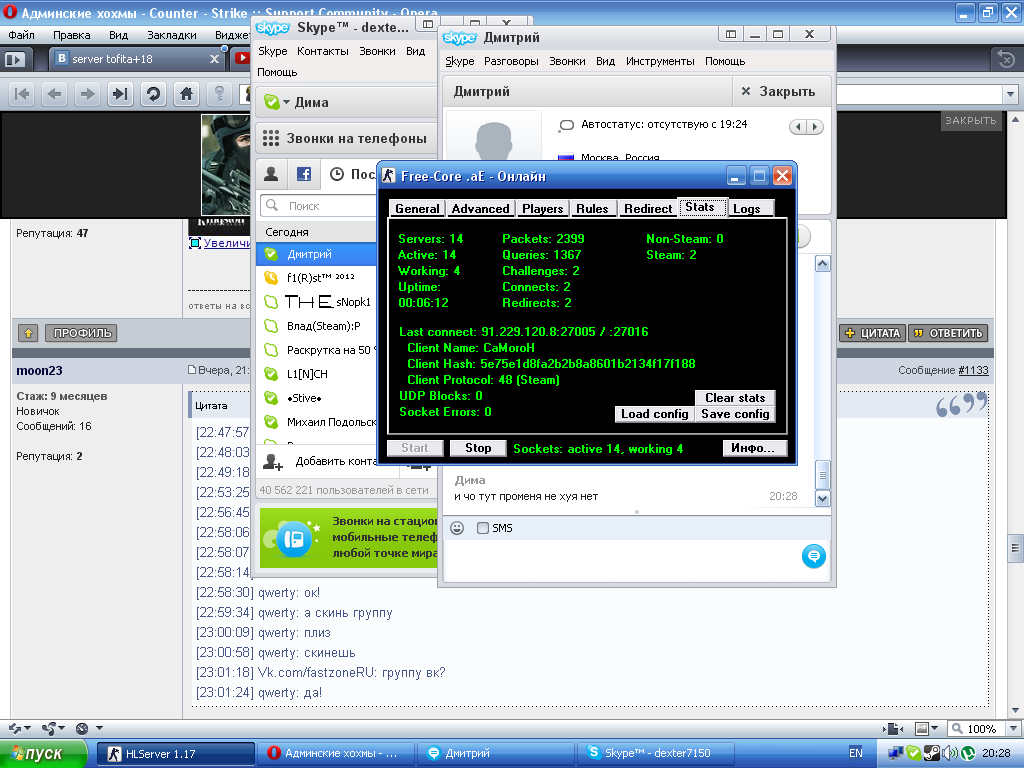This screenshot has height=768, width=1024.
Task: Open Opera Файл menu
Action: [x=22, y=35]
